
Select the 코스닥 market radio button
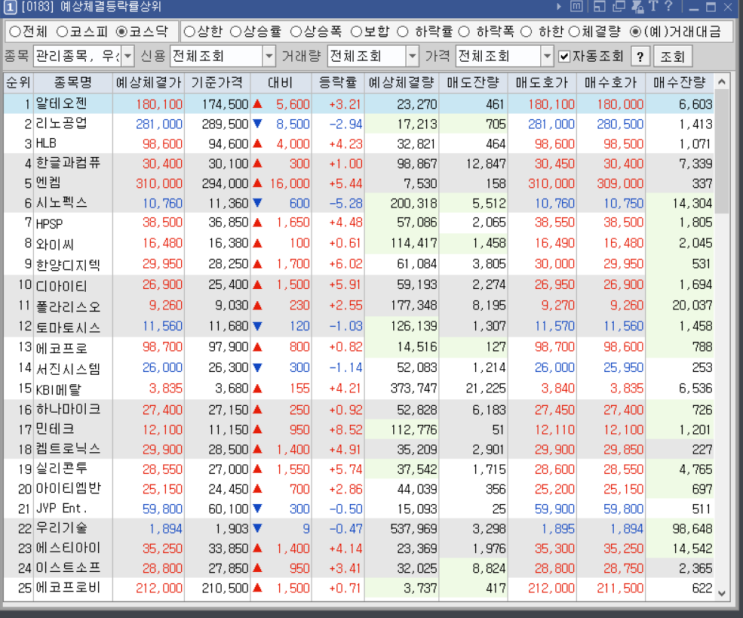point(142,32)
